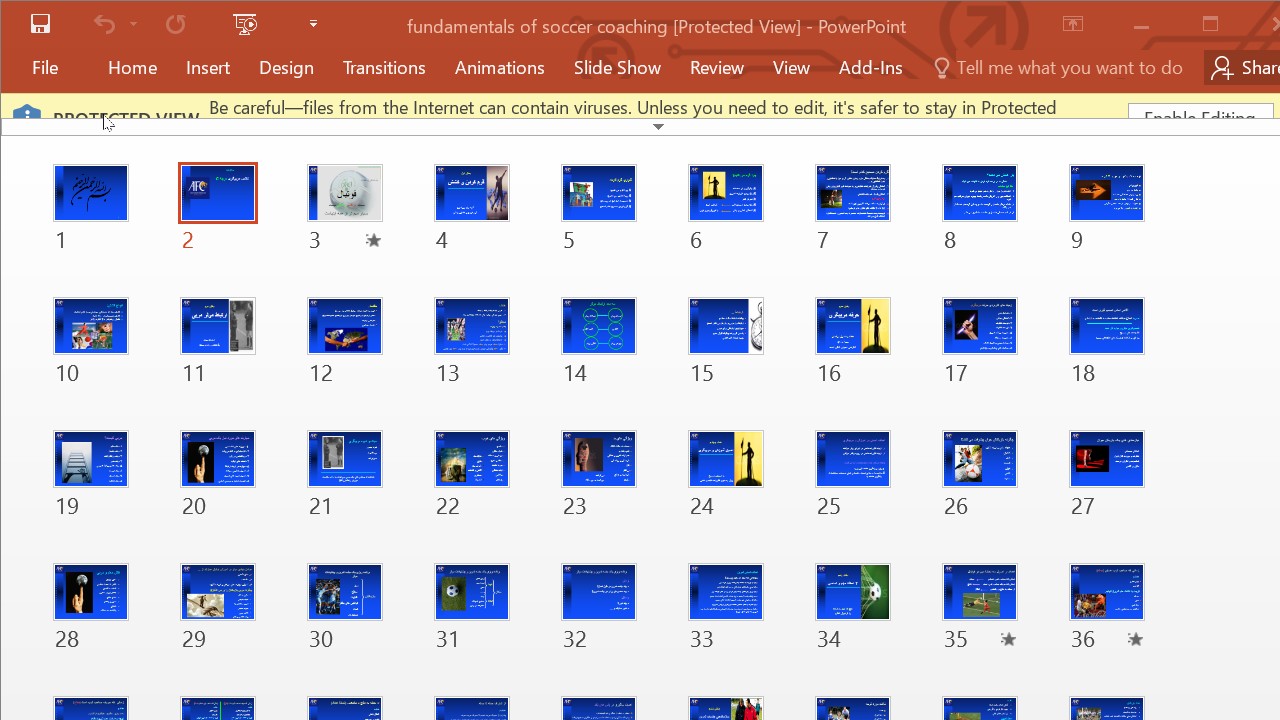Select slide 4 thumbnail

click(x=472, y=193)
